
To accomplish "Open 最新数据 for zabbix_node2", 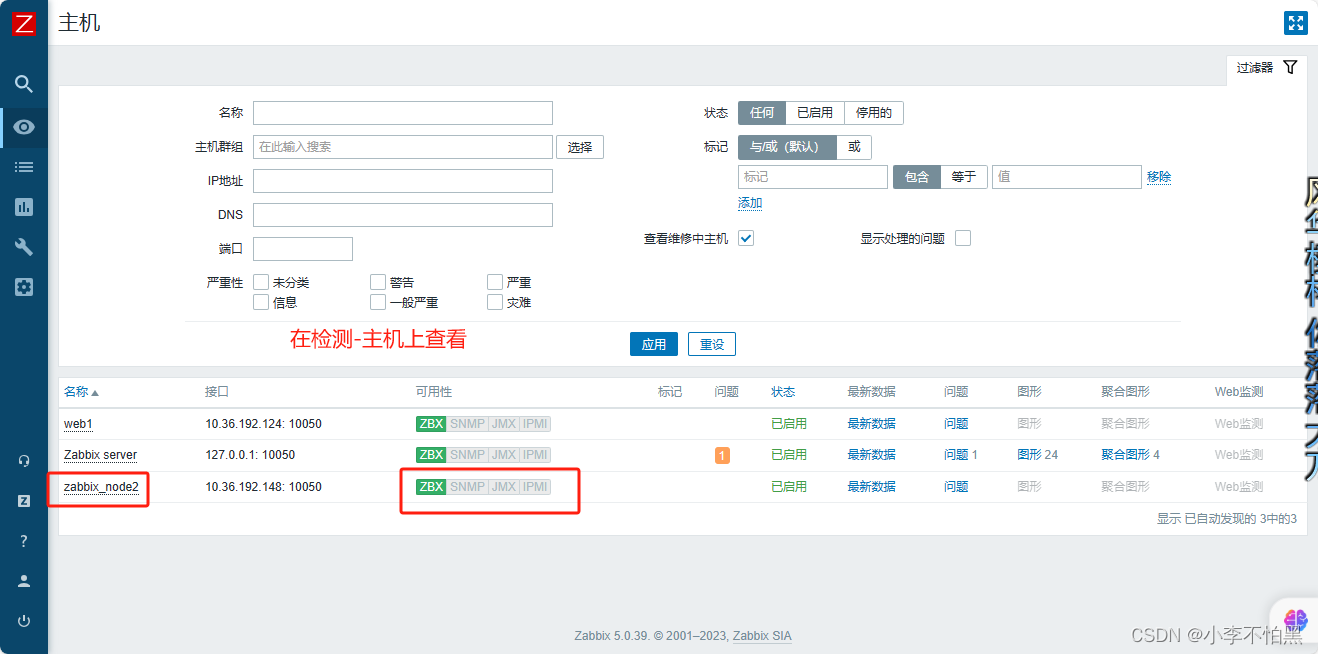I will tap(872, 487).
